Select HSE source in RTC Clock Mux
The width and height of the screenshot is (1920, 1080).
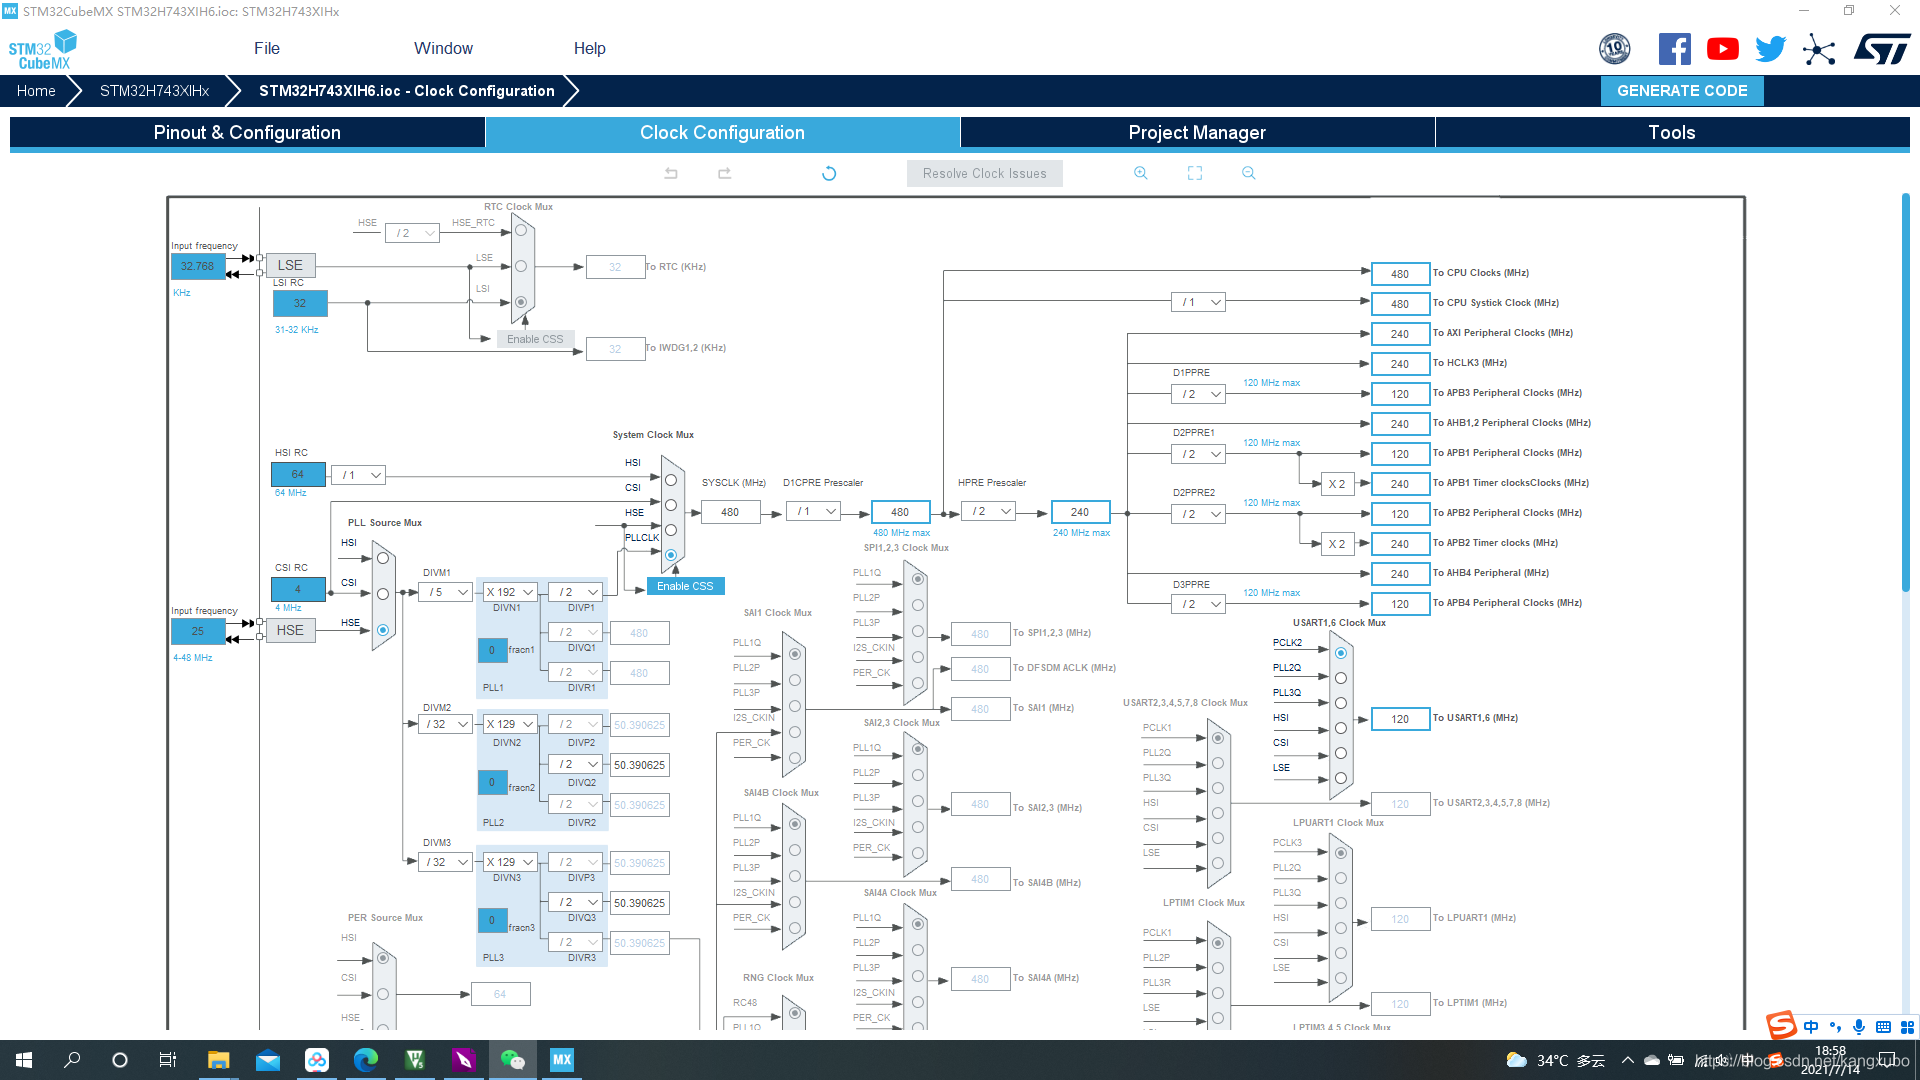(x=521, y=230)
